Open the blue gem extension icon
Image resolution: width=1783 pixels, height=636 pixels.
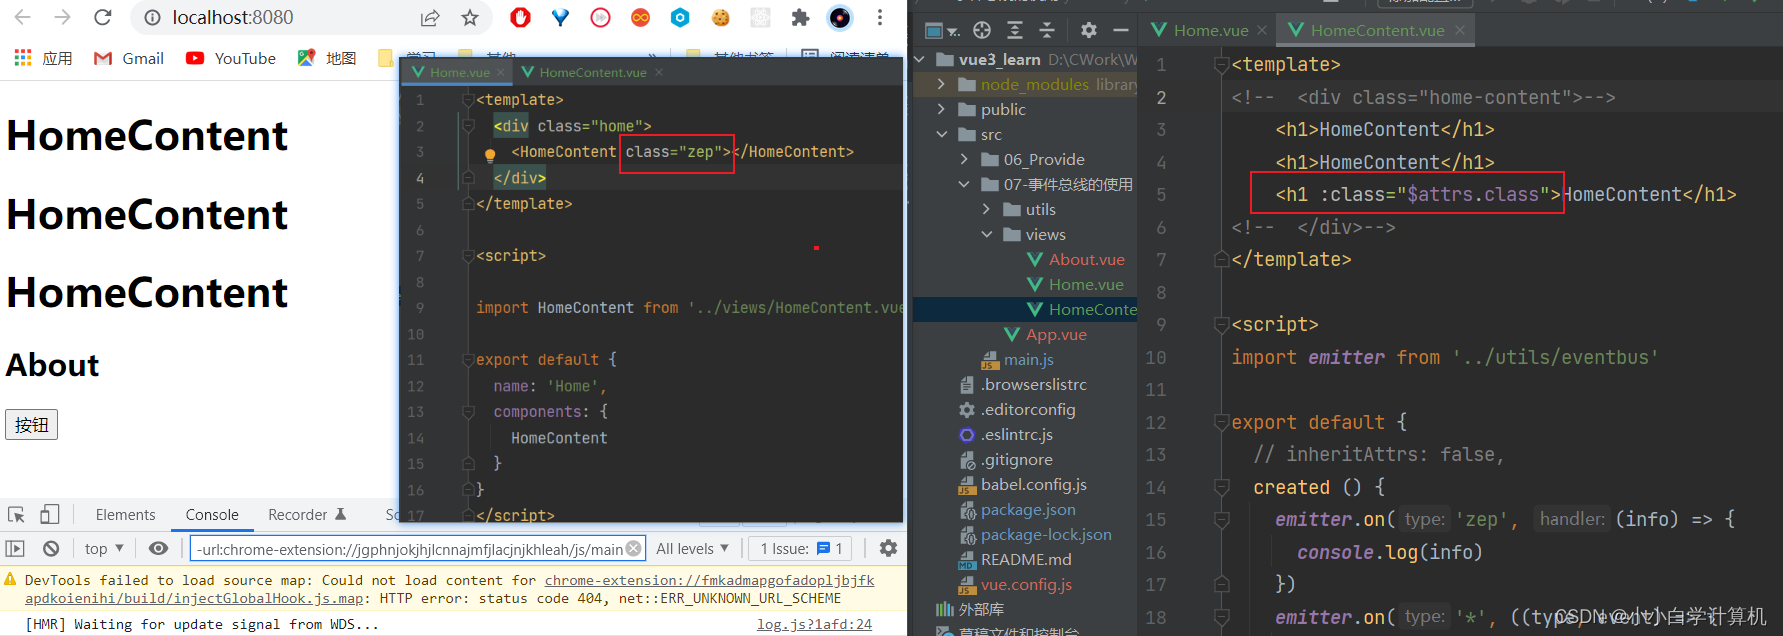pyautogui.click(x=560, y=17)
